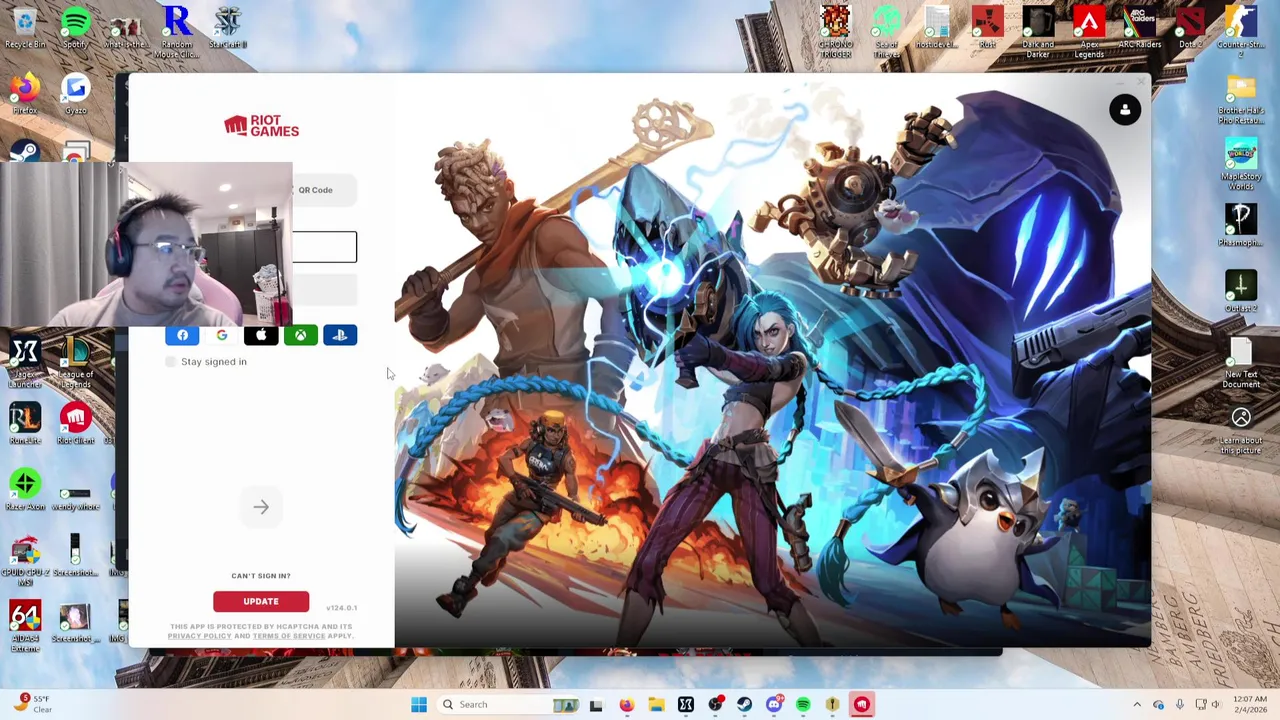Click the taskbar Search box

510,704
